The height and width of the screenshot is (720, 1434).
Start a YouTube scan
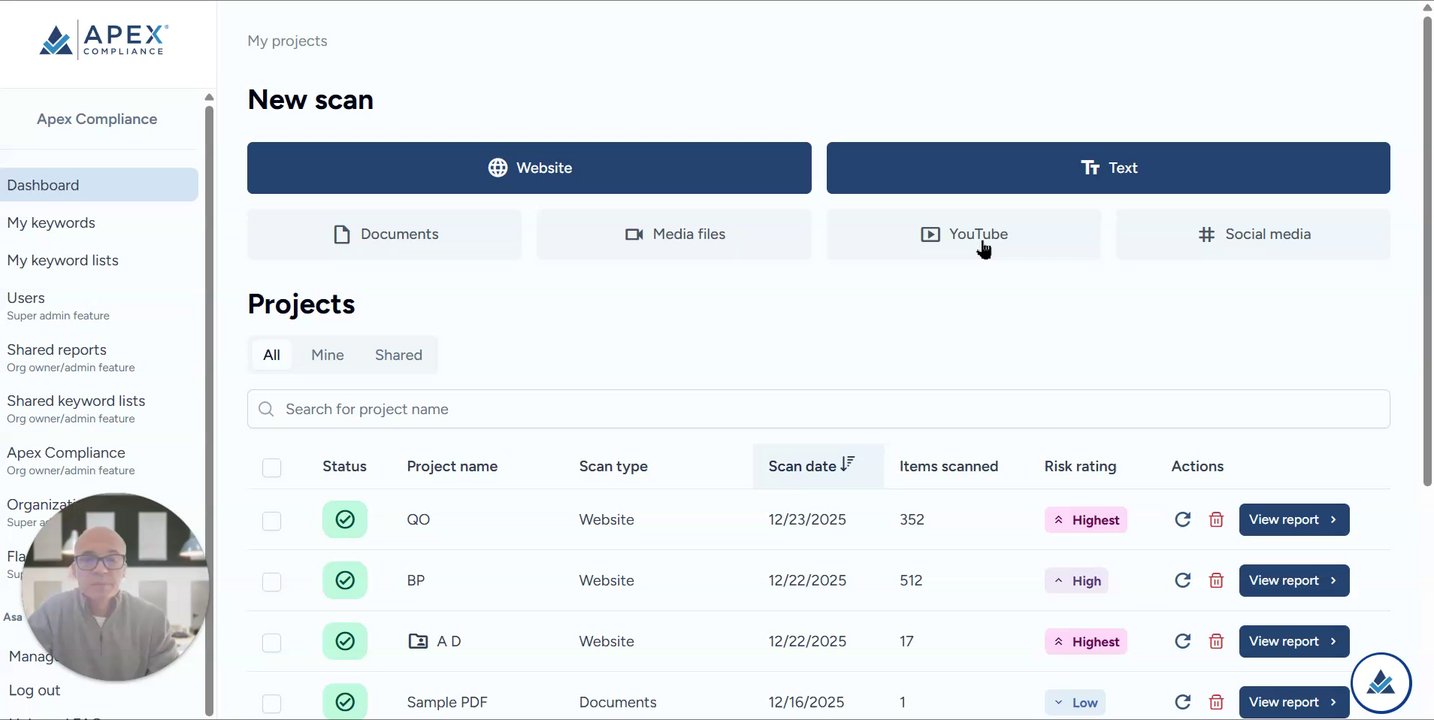coord(963,234)
